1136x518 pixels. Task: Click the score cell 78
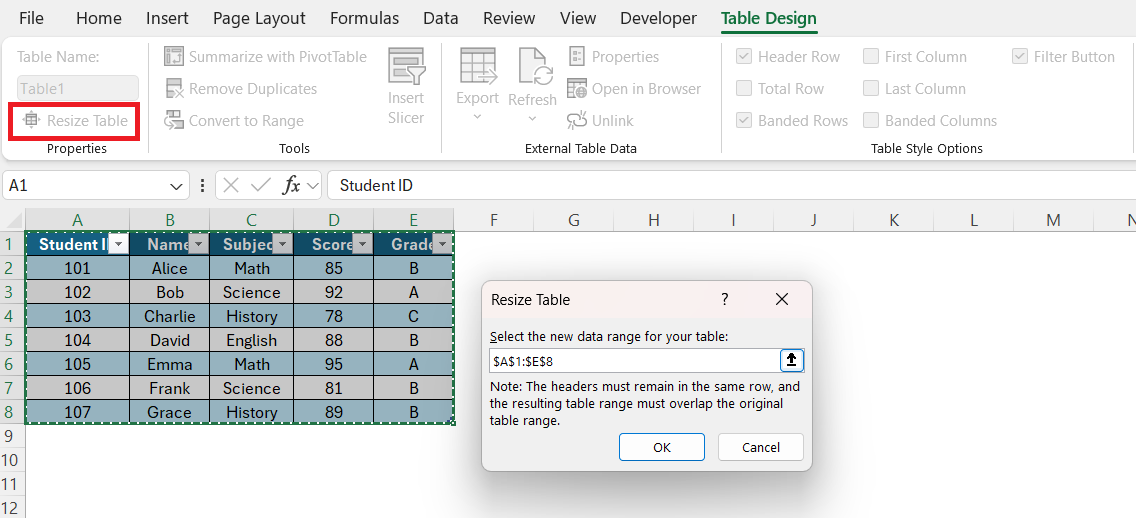333,316
